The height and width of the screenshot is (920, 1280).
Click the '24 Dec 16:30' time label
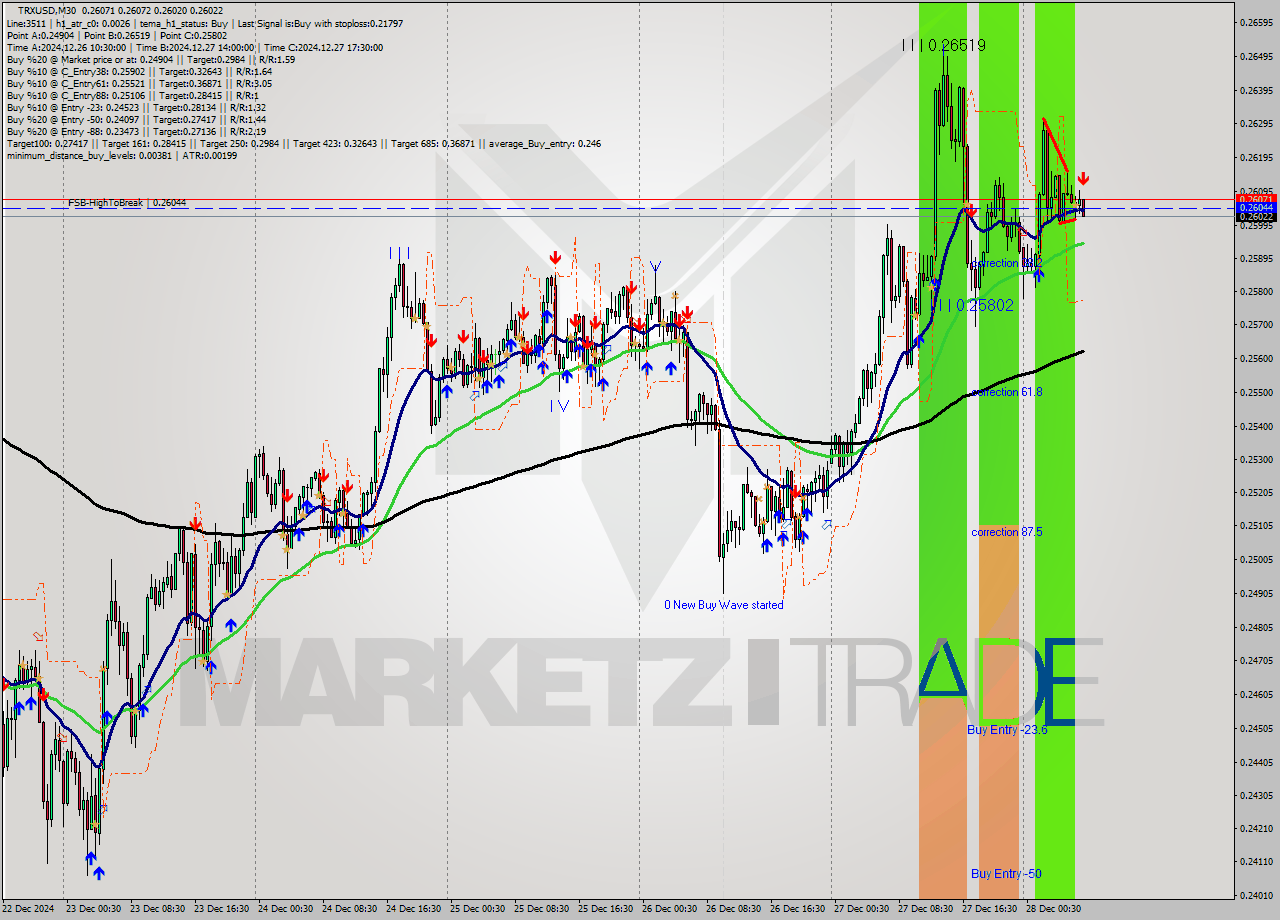pos(415,909)
